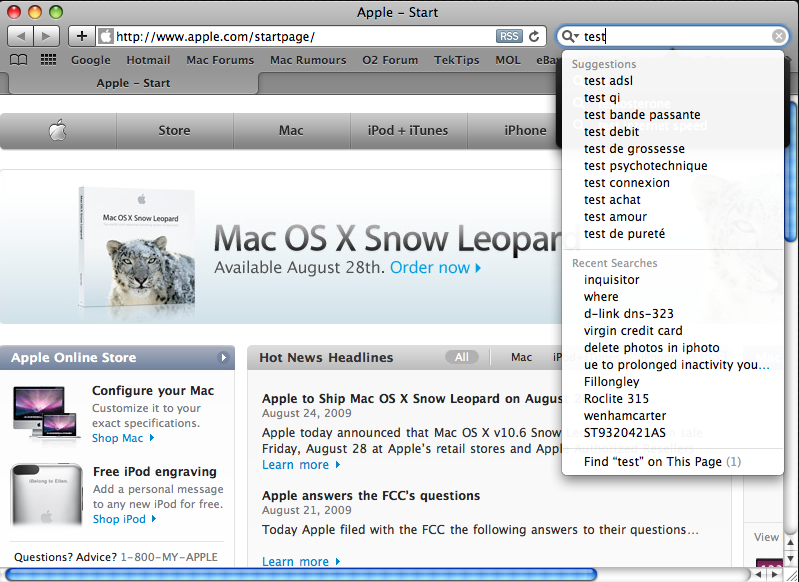Open the Hotmail bookmark
Screen dimensions: 799x582
tap(148, 60)
